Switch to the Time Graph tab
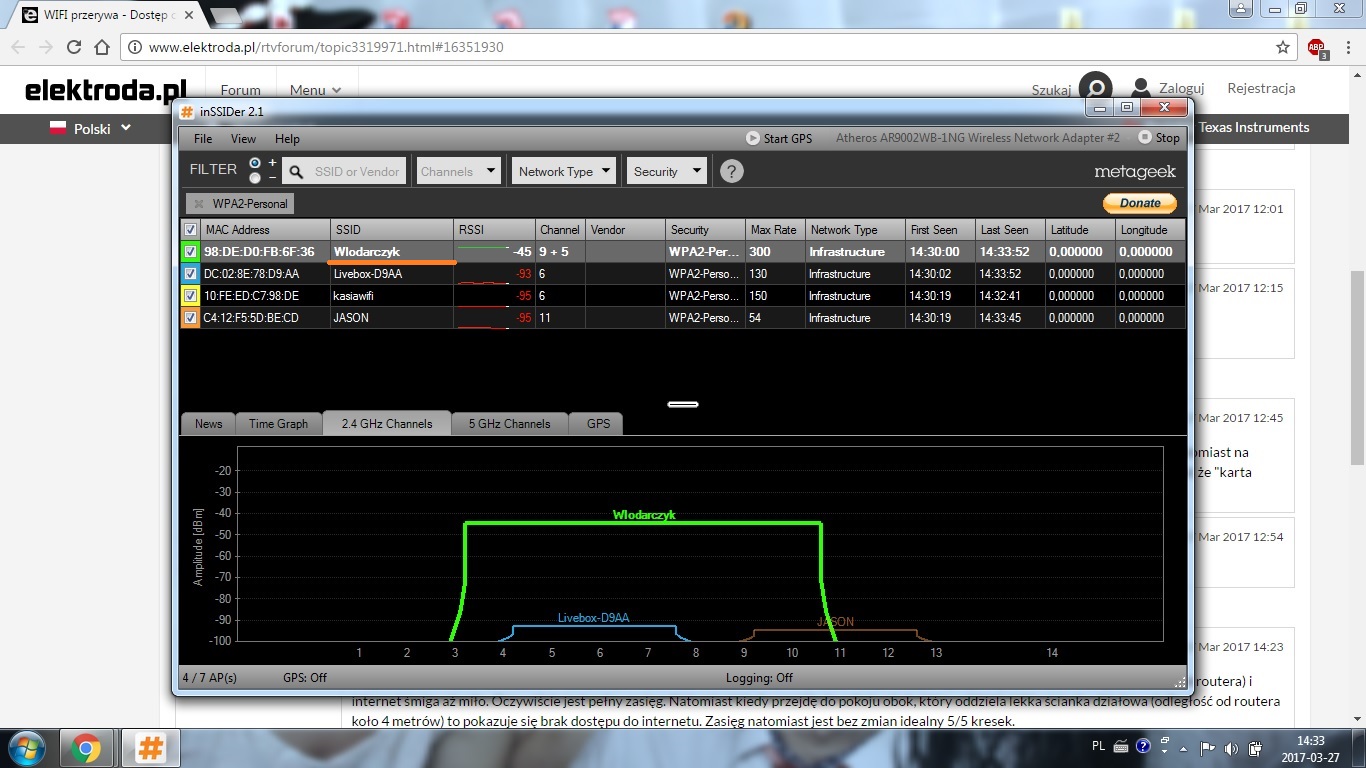The width and height of the screenshot is (1366, 768). point(278,424)
